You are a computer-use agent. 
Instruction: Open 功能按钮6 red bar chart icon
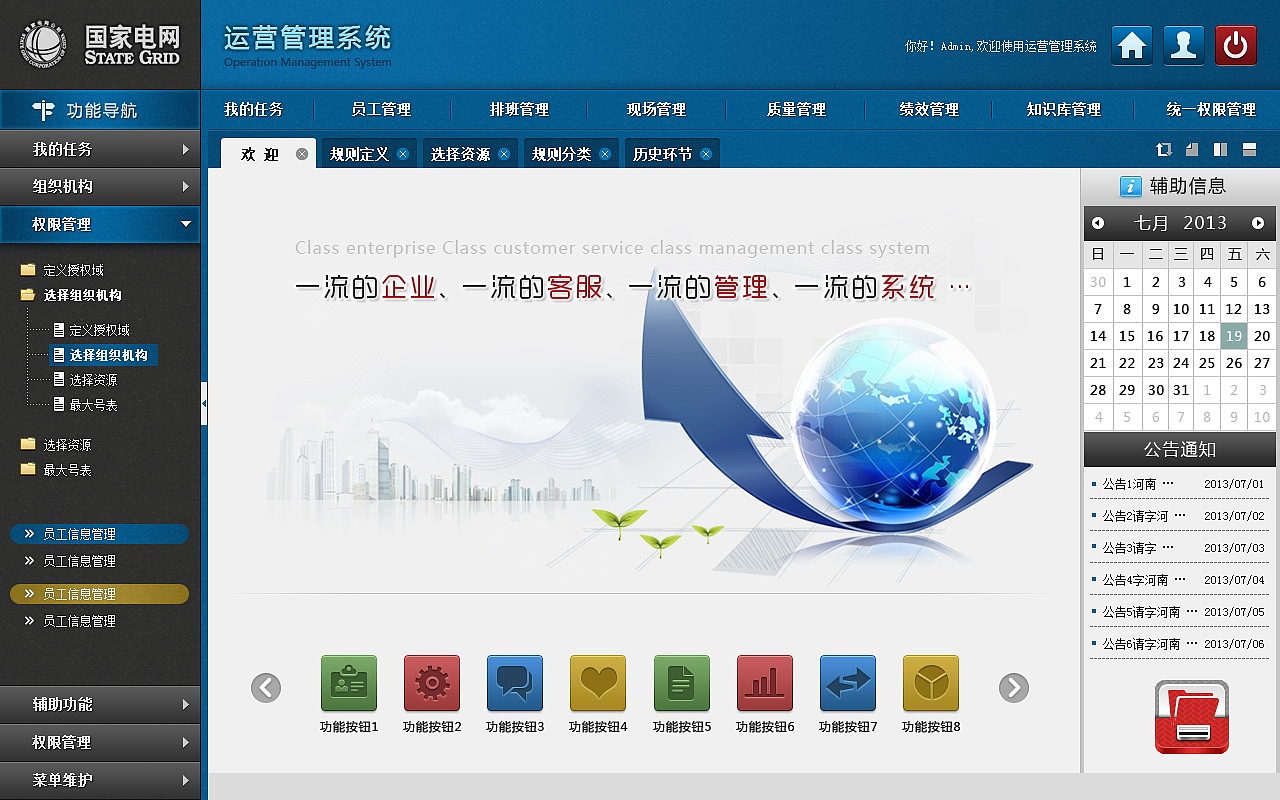pyautogui.click(x=765, y=683)
